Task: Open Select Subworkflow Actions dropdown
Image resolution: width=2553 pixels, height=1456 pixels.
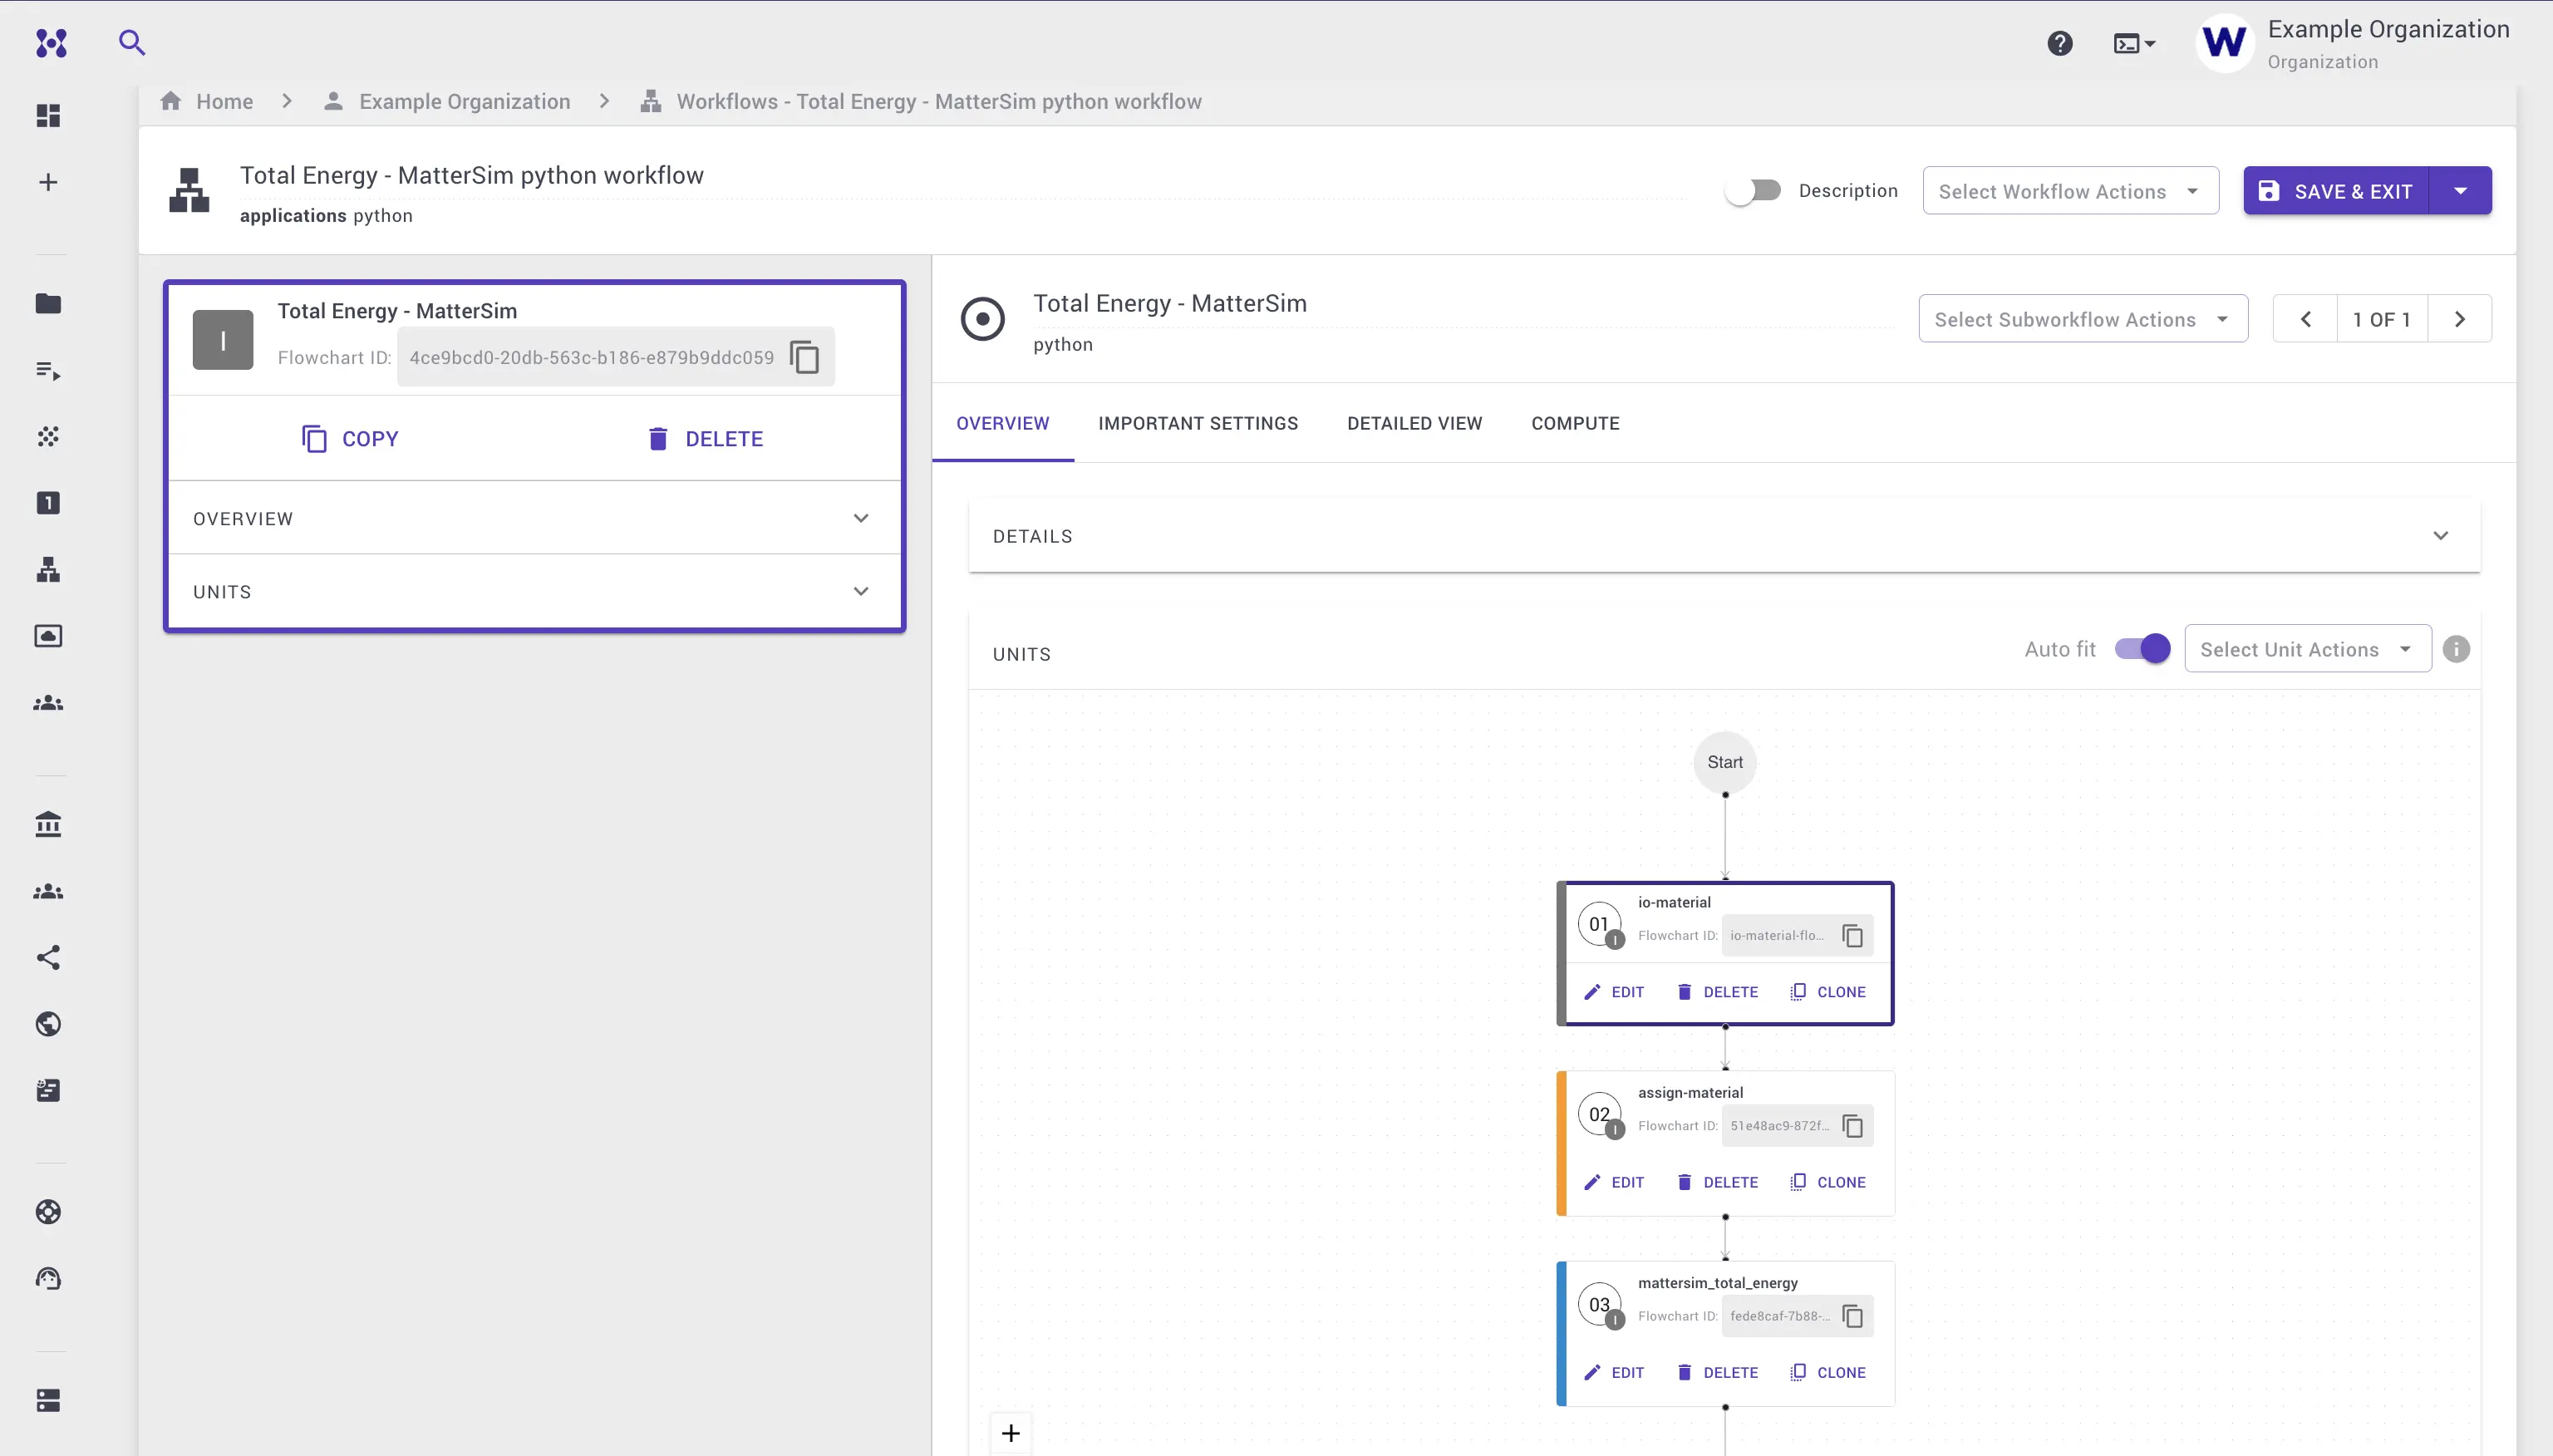Action: [x=2083, y=319]
